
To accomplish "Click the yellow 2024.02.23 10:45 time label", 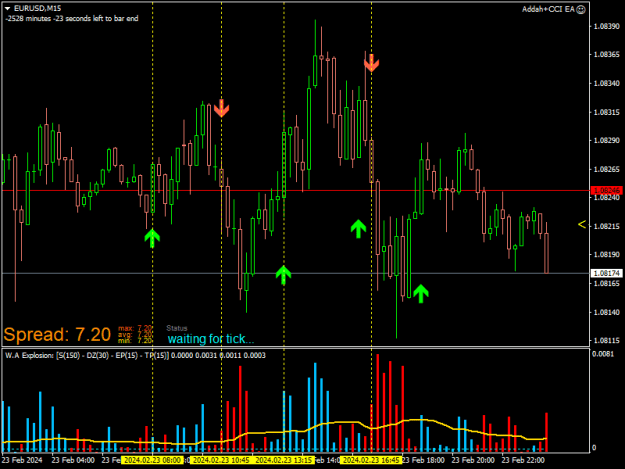I will (x=221, y=460).
